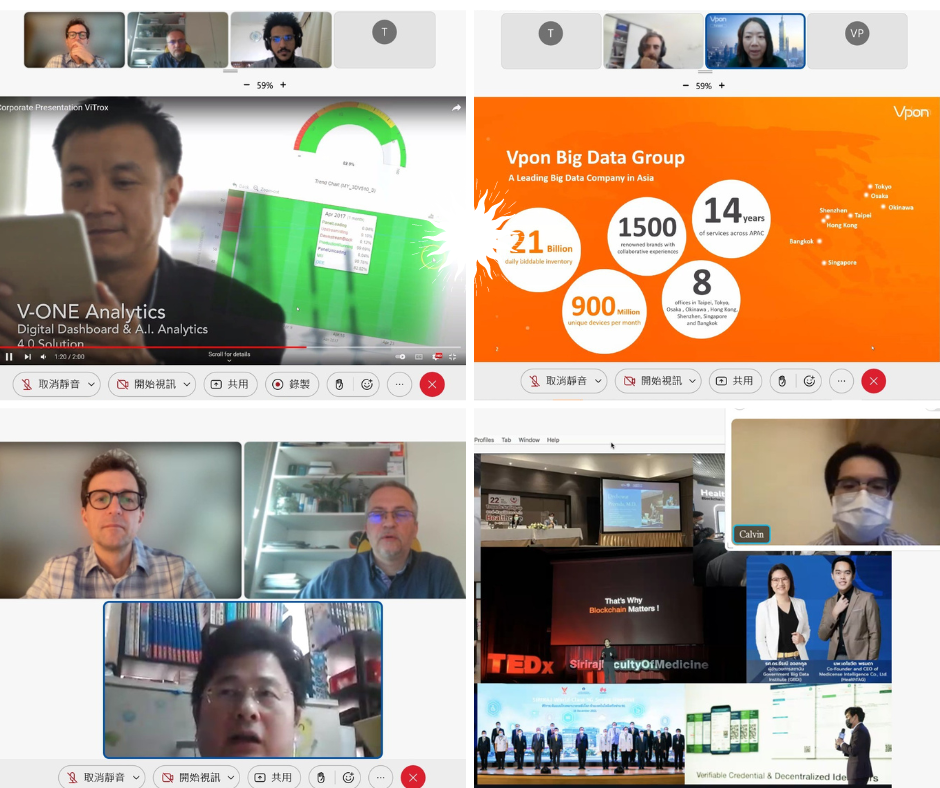Start video in bottom-left meeting toolbar
This screenshot has height=788, width=940.
(x=190, y=777)
